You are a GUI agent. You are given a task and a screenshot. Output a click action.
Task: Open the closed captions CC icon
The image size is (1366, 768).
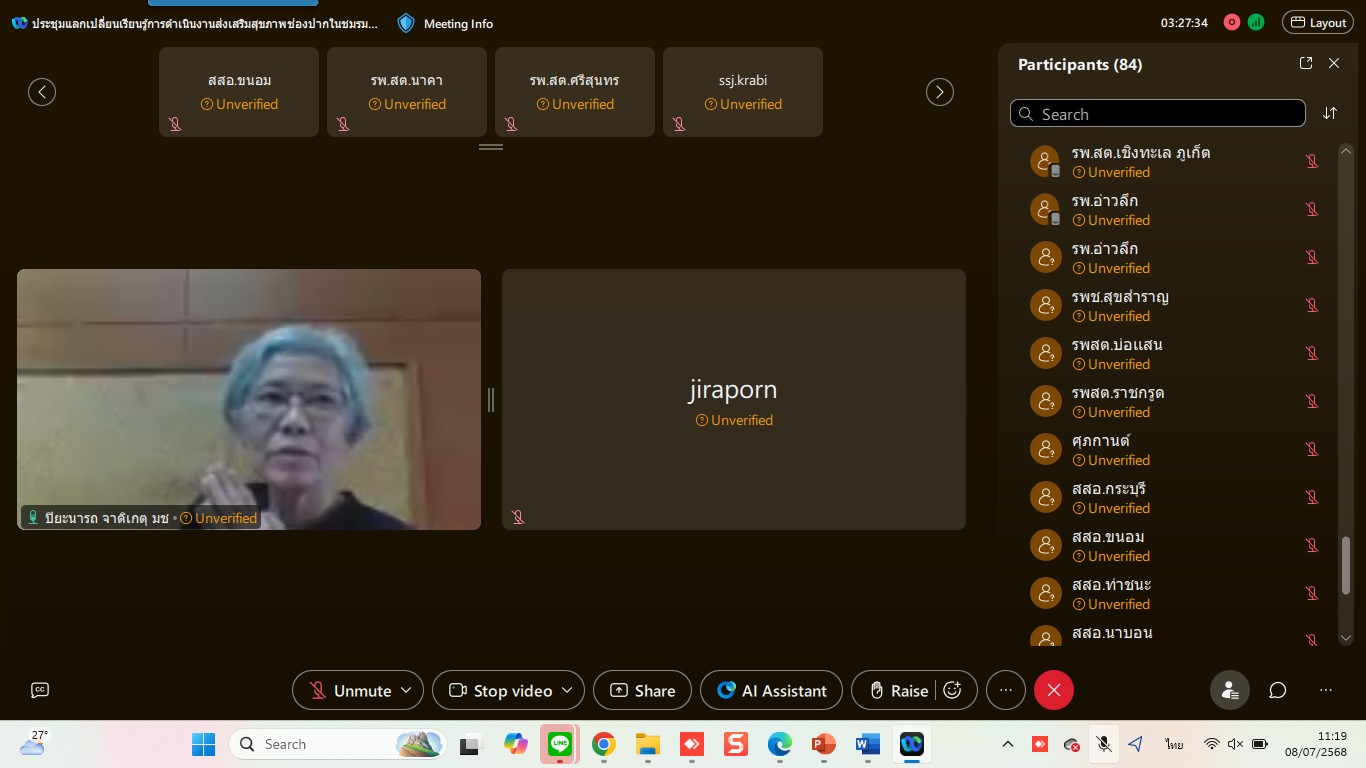click(40, 690)
